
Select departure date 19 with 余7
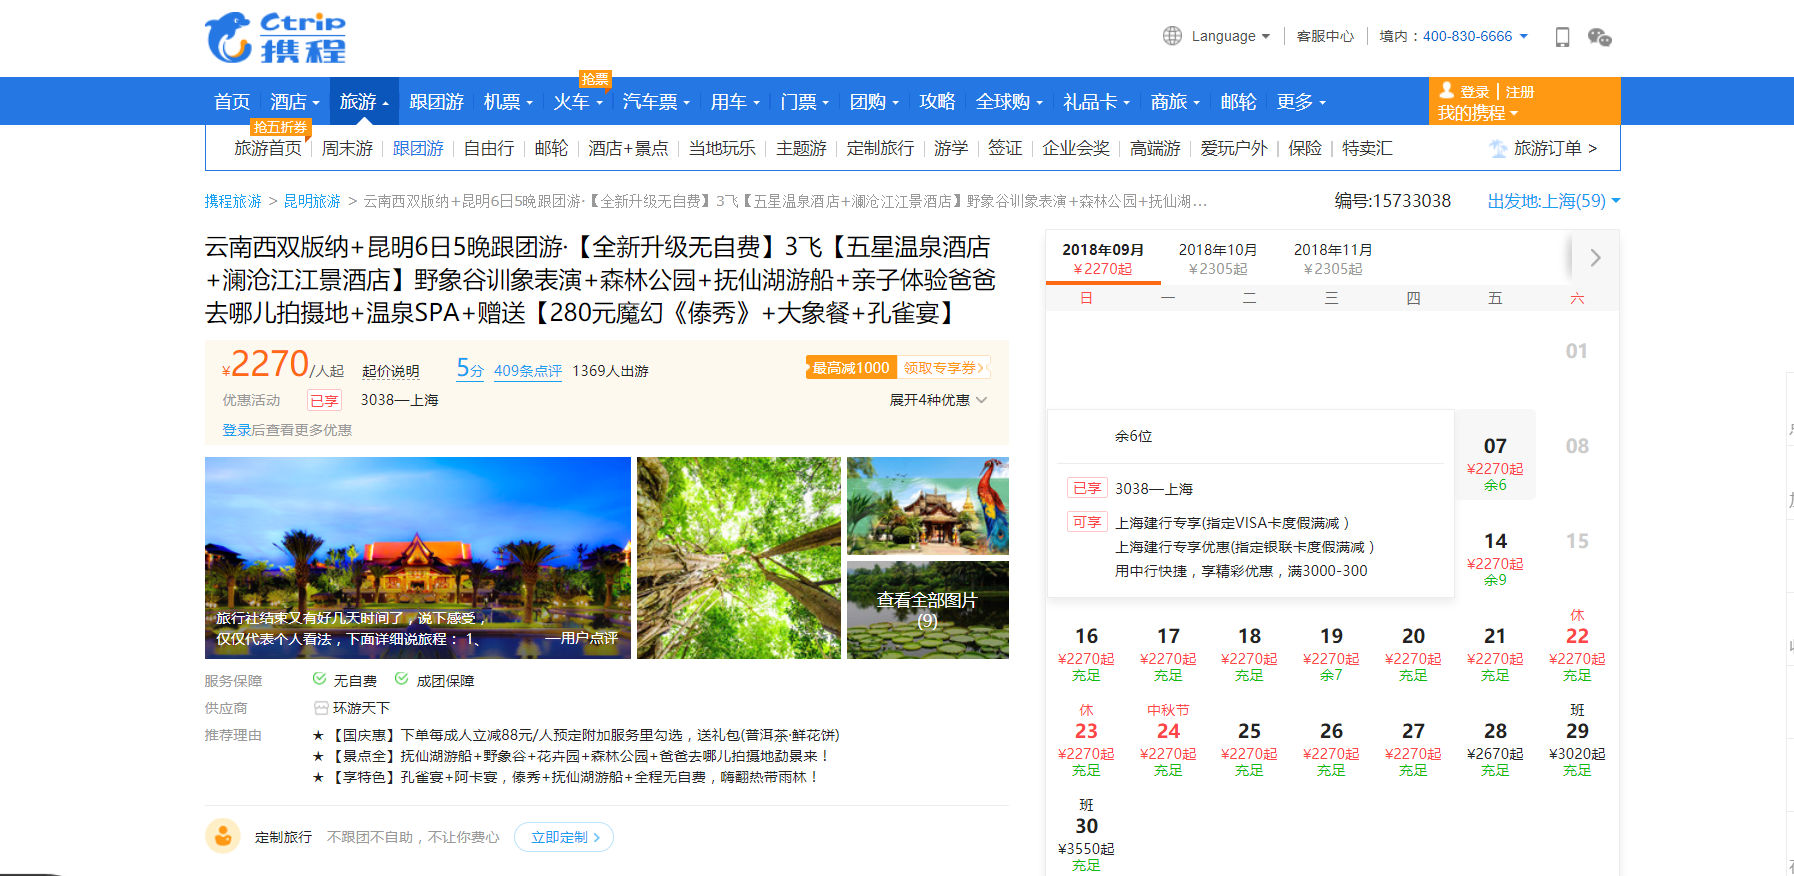(x=1331, y=645)
